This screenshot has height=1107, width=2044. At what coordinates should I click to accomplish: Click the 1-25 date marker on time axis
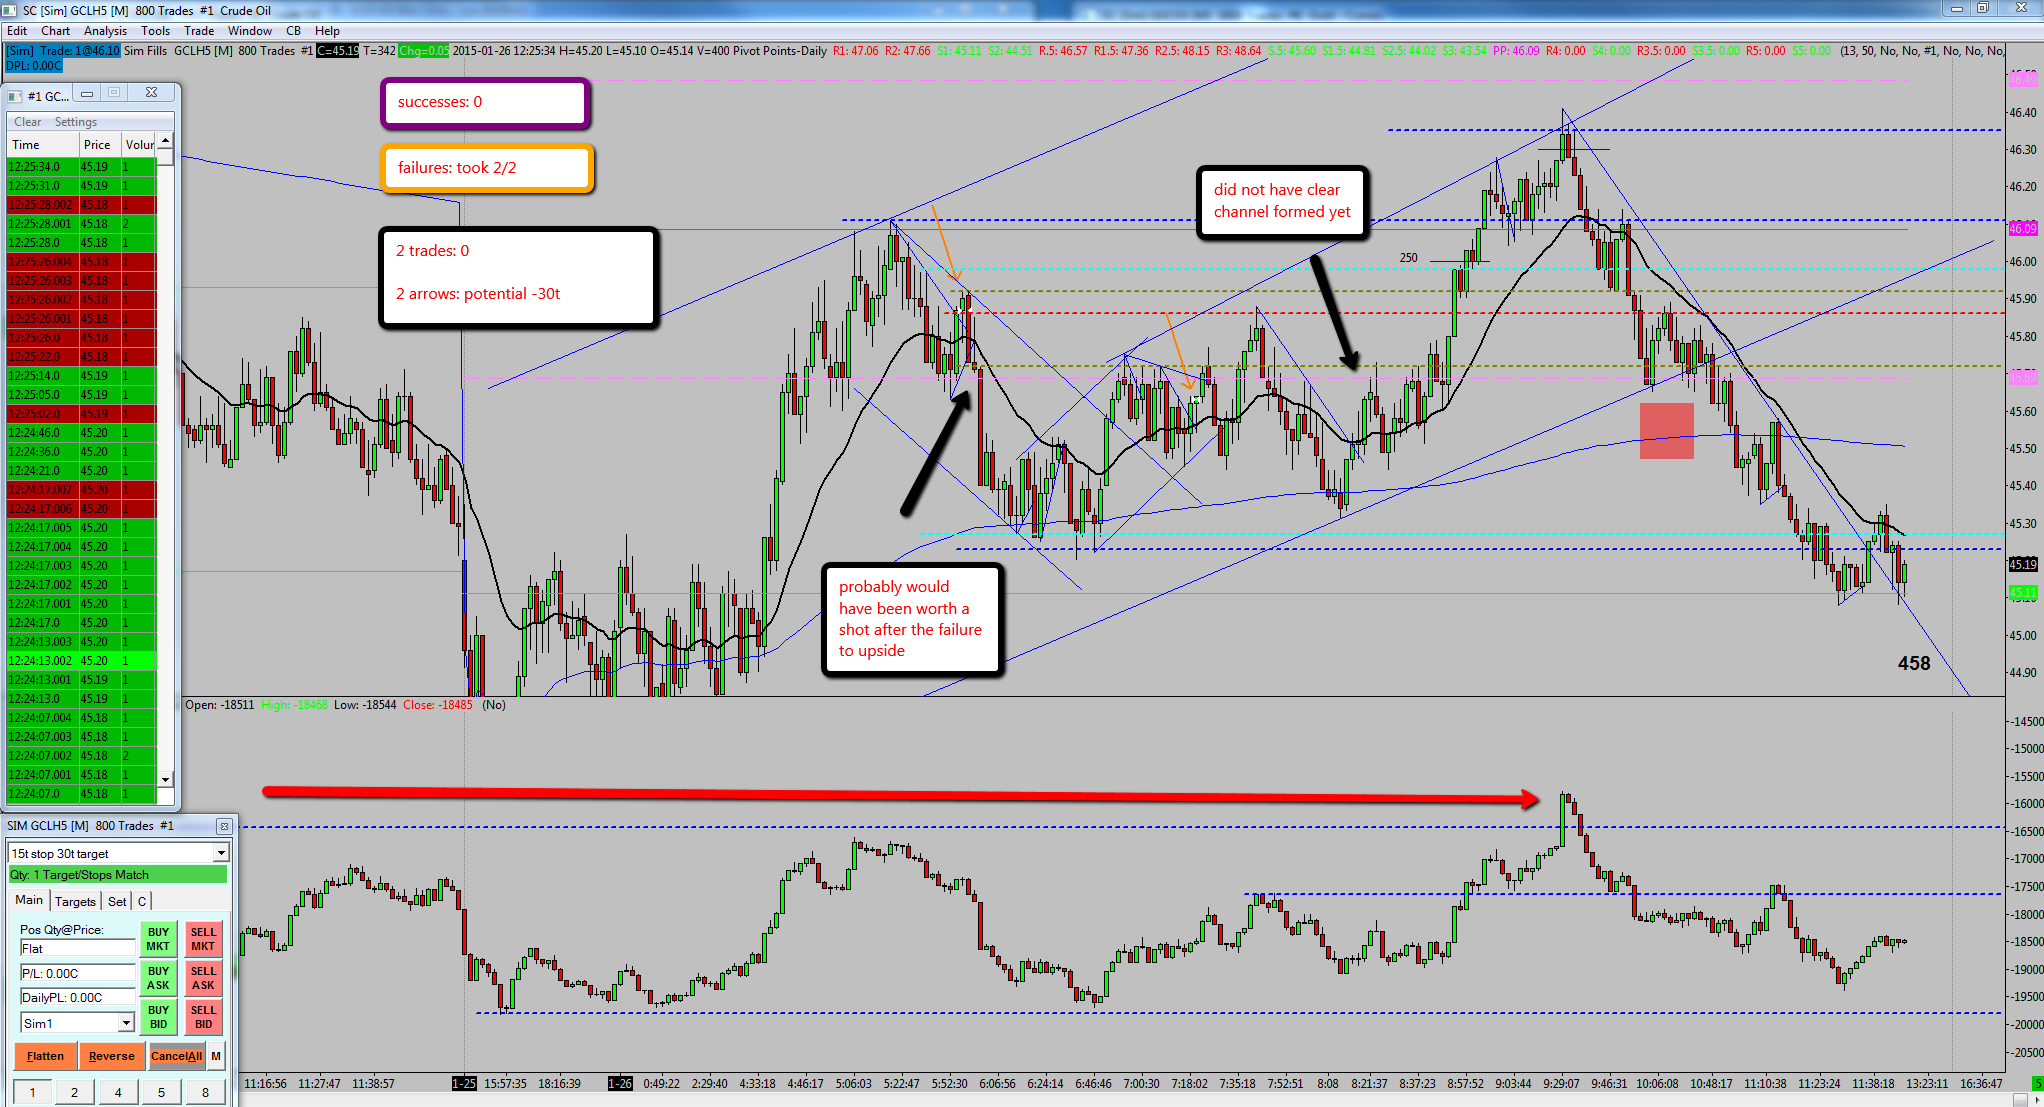pyautogui.click(x=464, y=1083)
